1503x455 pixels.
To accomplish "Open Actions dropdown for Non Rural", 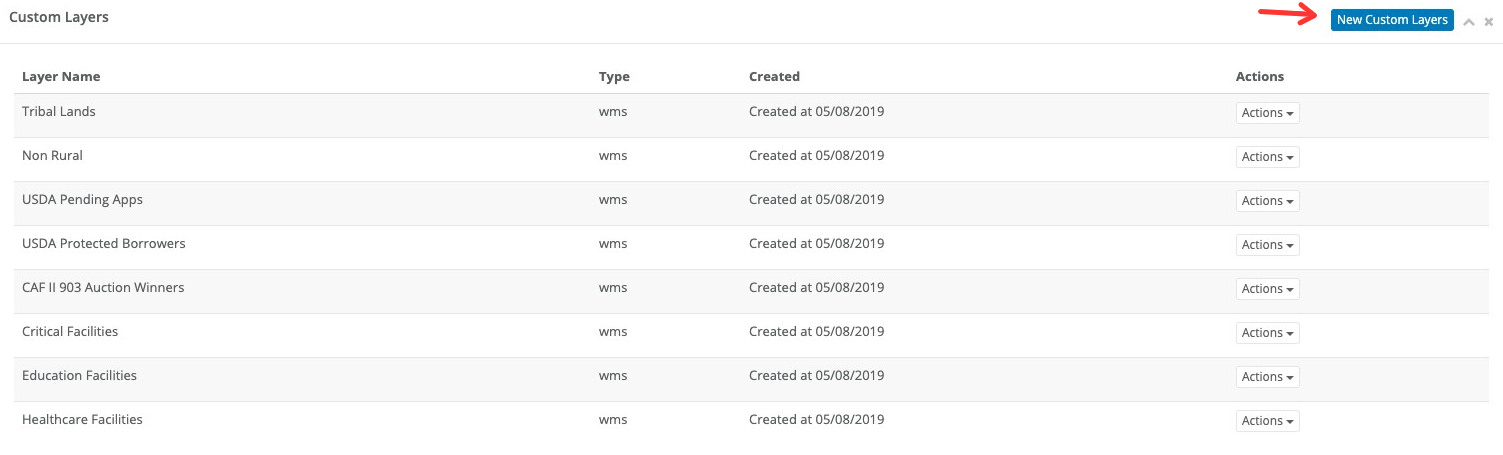I will (1267, 157).
